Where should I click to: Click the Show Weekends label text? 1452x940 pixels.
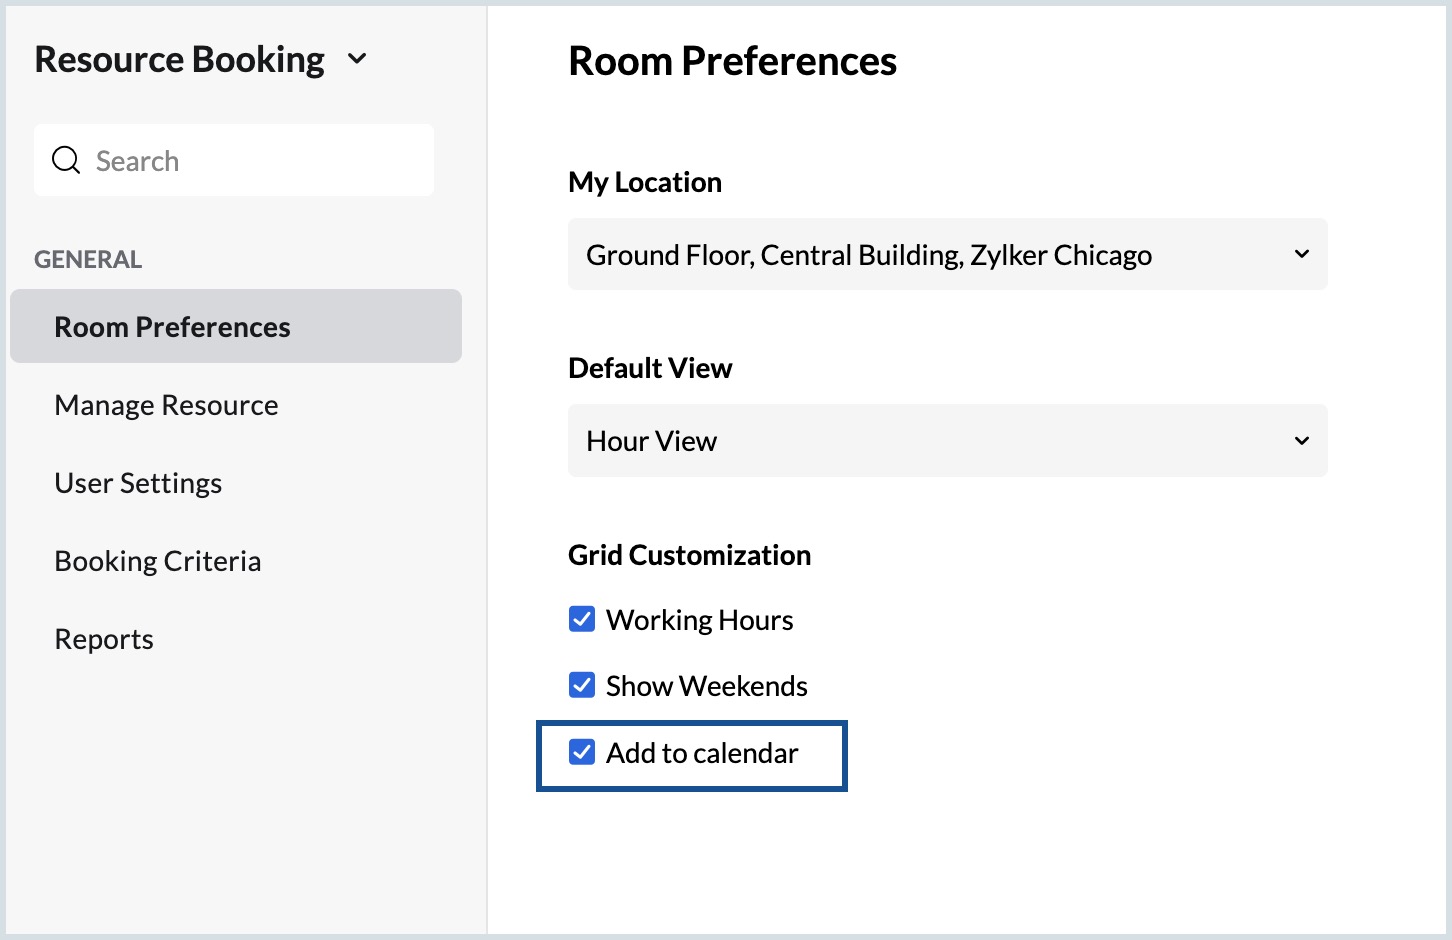point(706,686)
